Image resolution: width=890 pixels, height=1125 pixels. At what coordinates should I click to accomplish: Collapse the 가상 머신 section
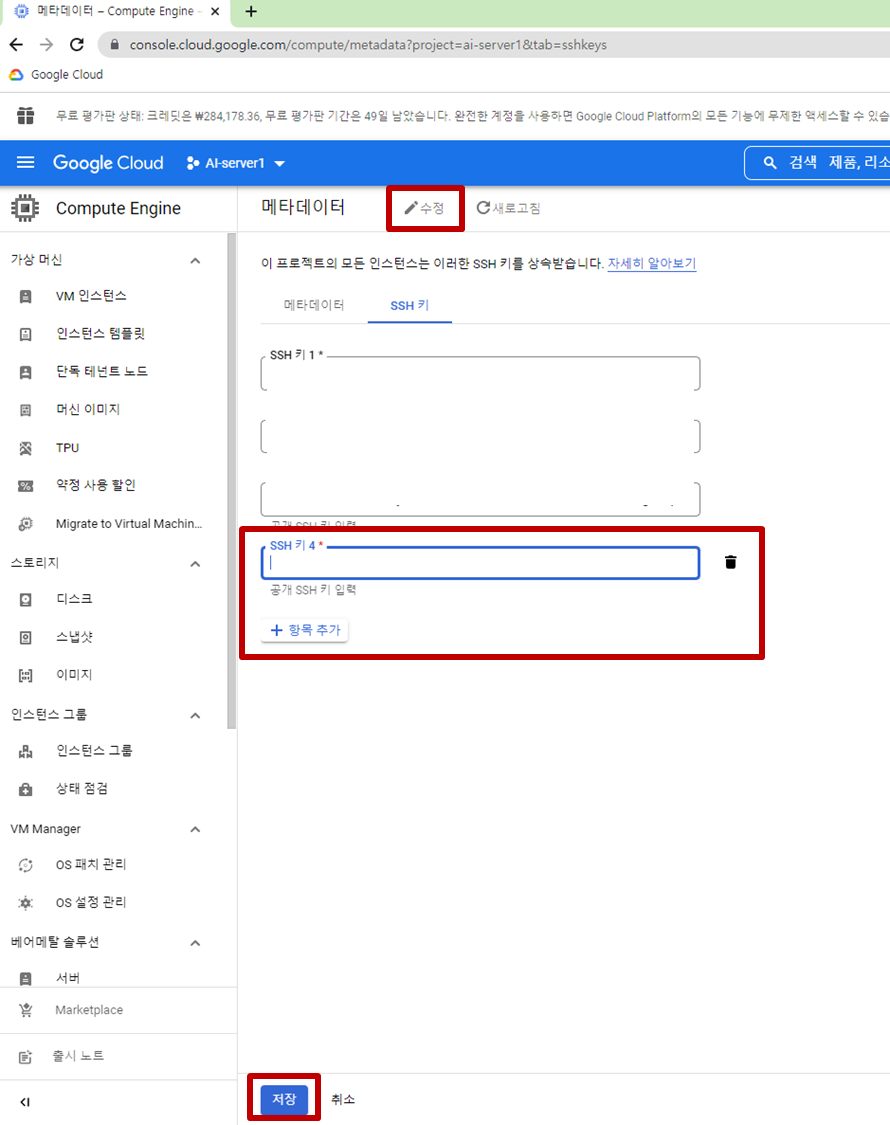click(196, 259)
